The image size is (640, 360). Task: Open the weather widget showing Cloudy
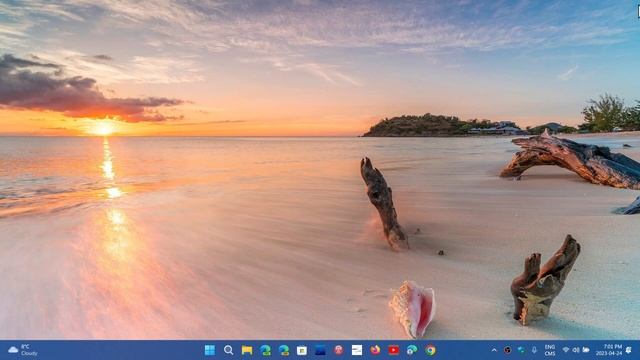pyautogui.click(x=23, y=350)
